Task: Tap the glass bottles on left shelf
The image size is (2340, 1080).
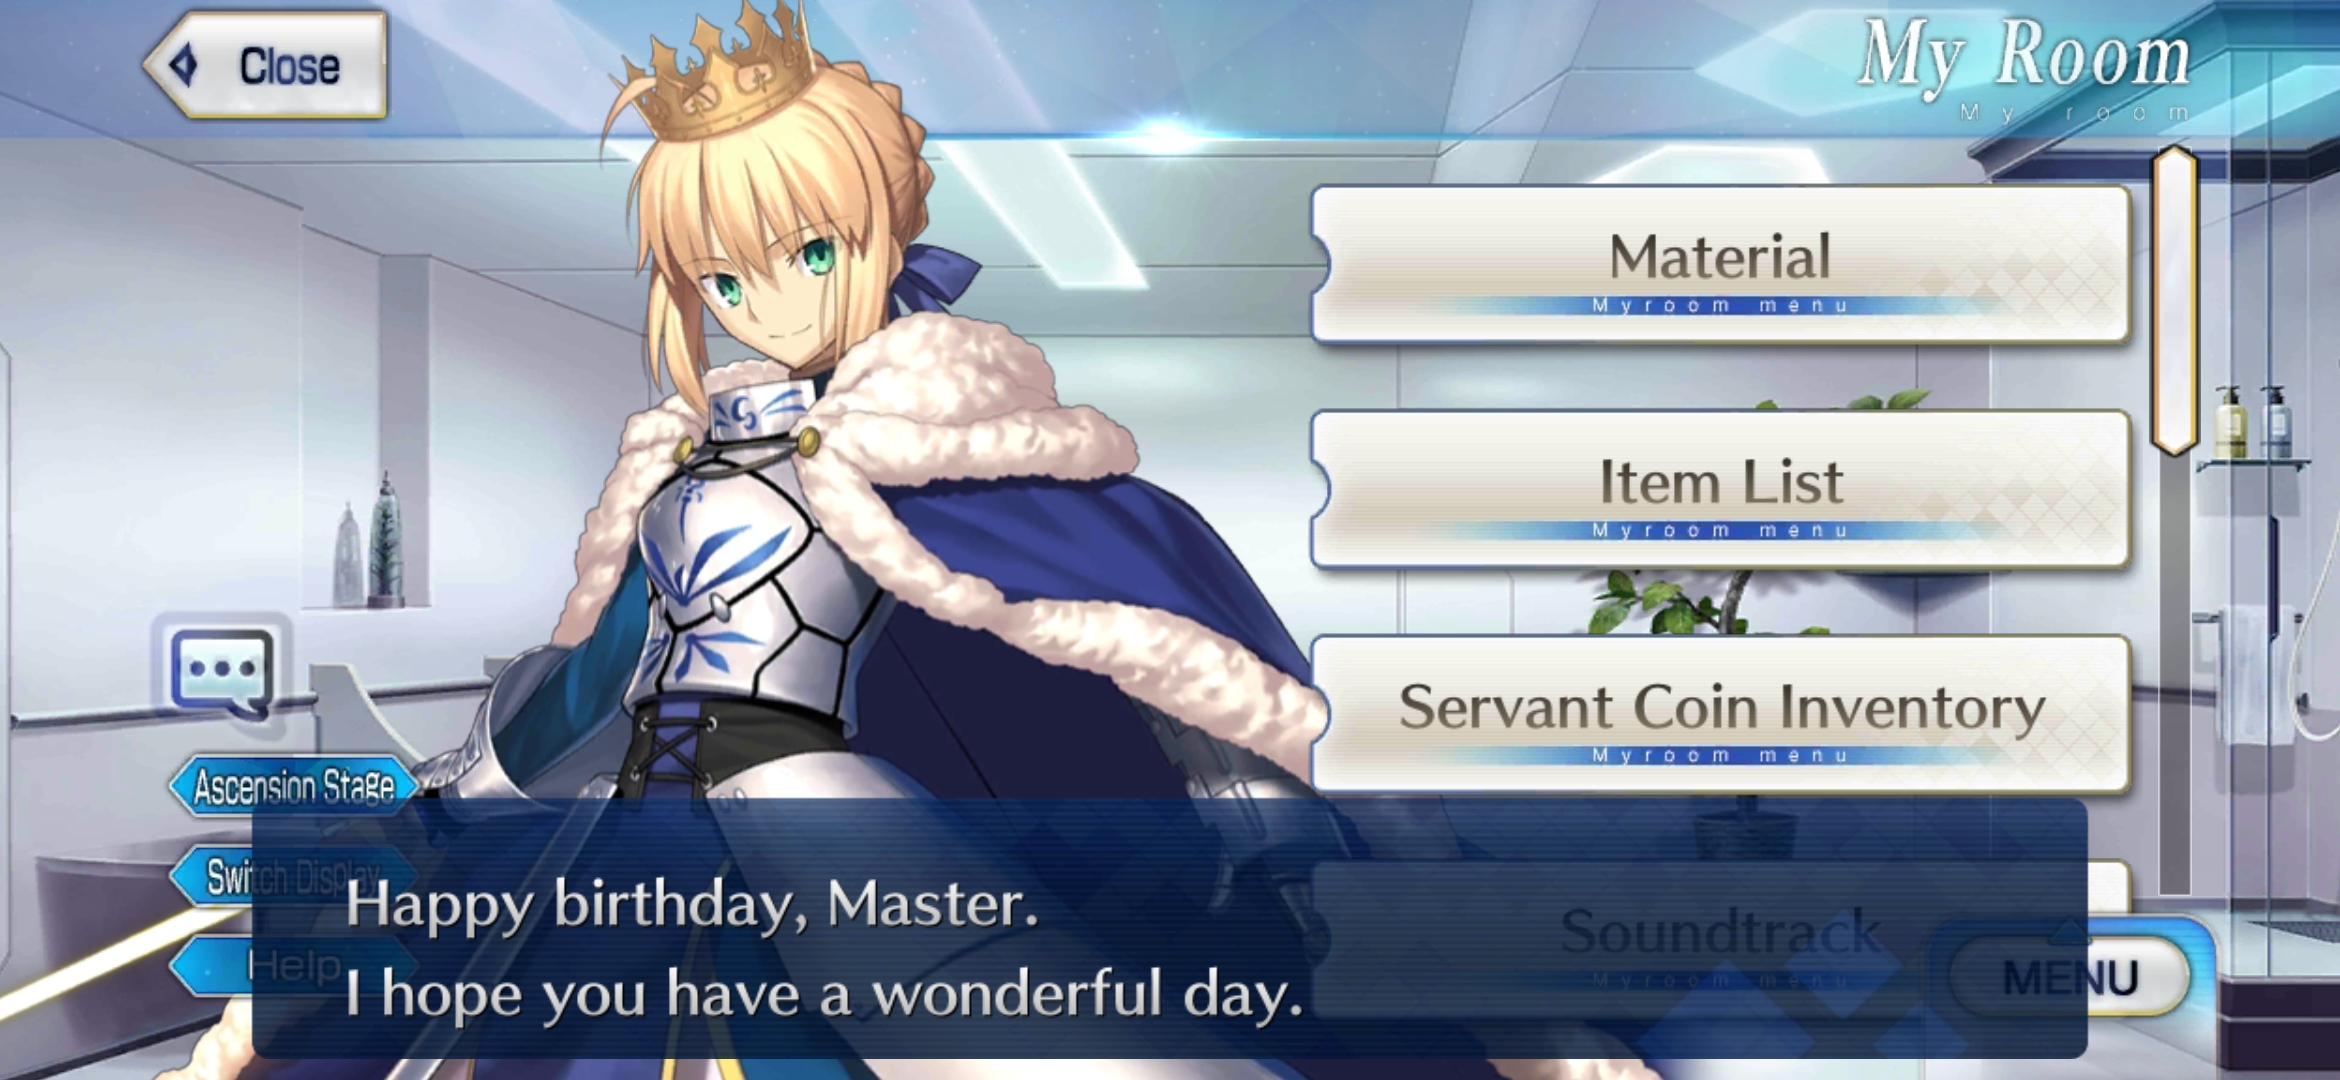Action: 369,545
